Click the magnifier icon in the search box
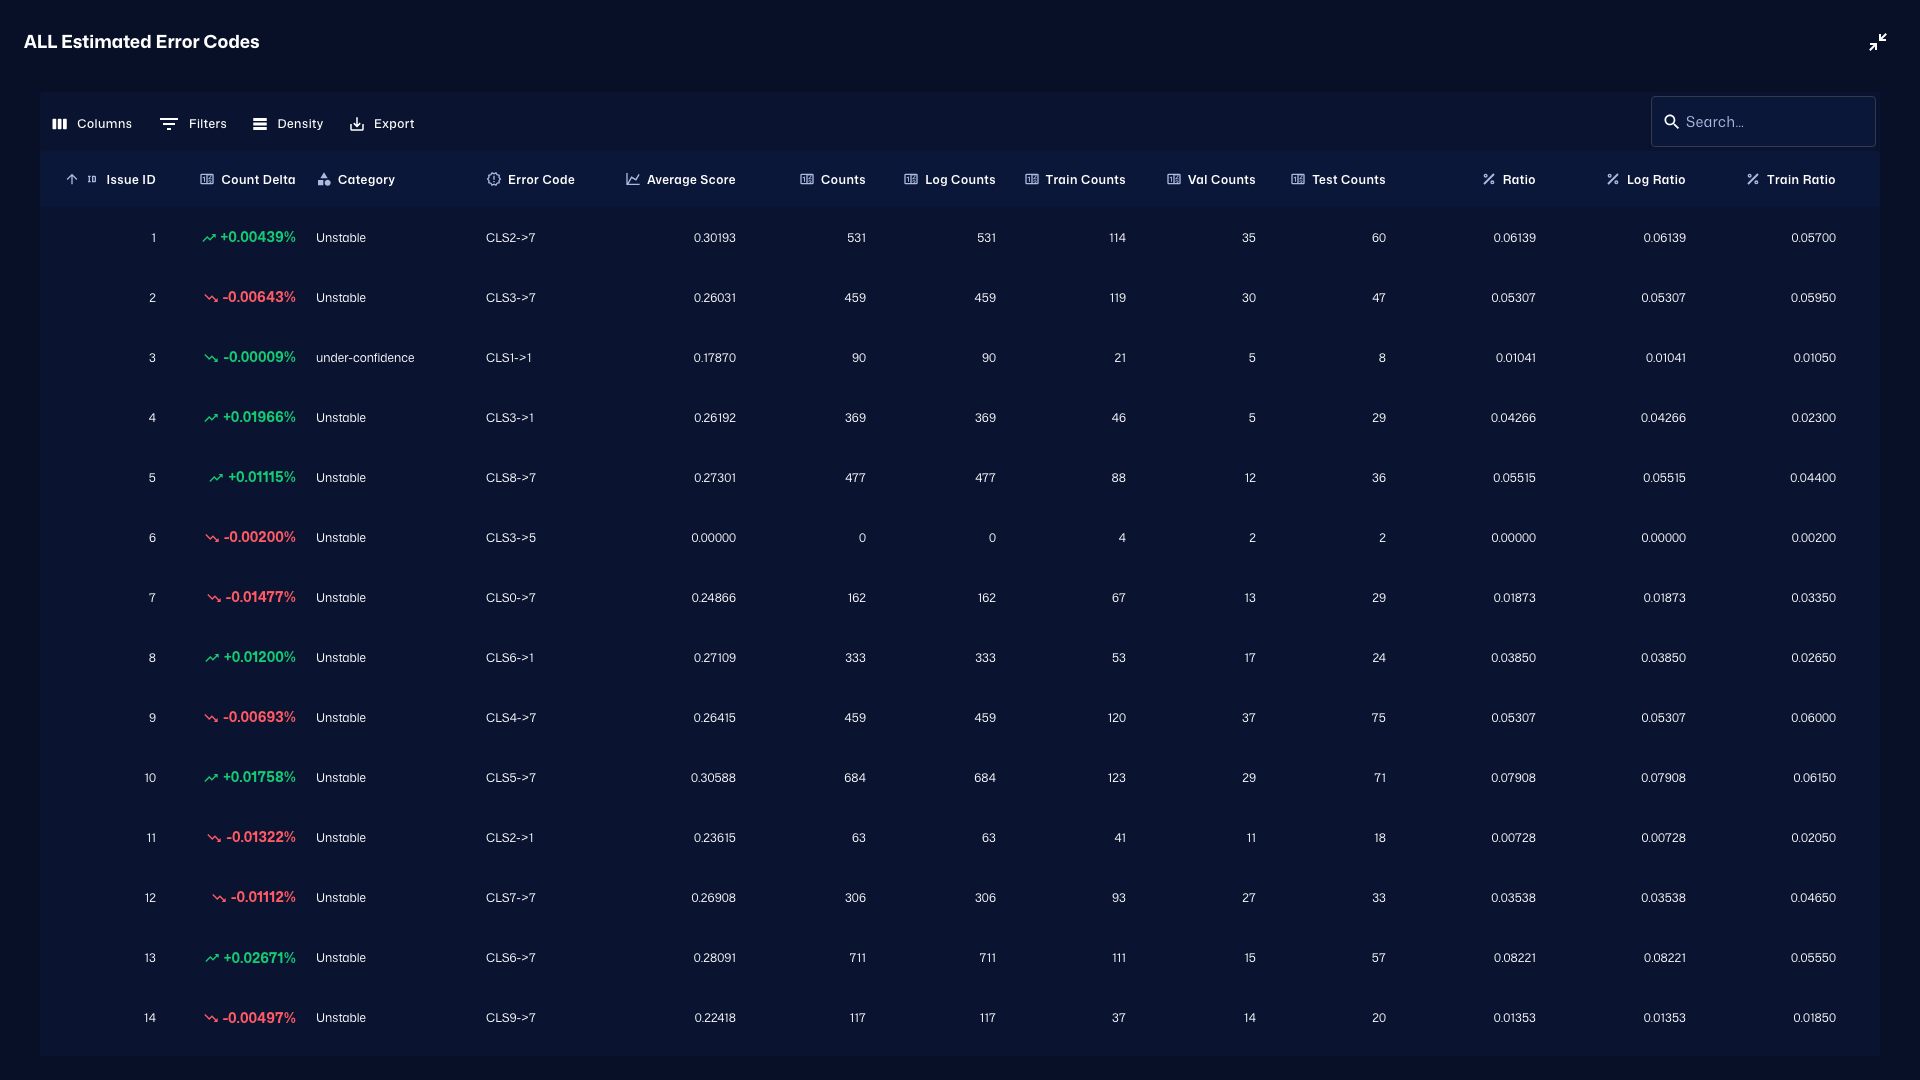Screen dimensions: 1920x1080 pos(1672,121)
